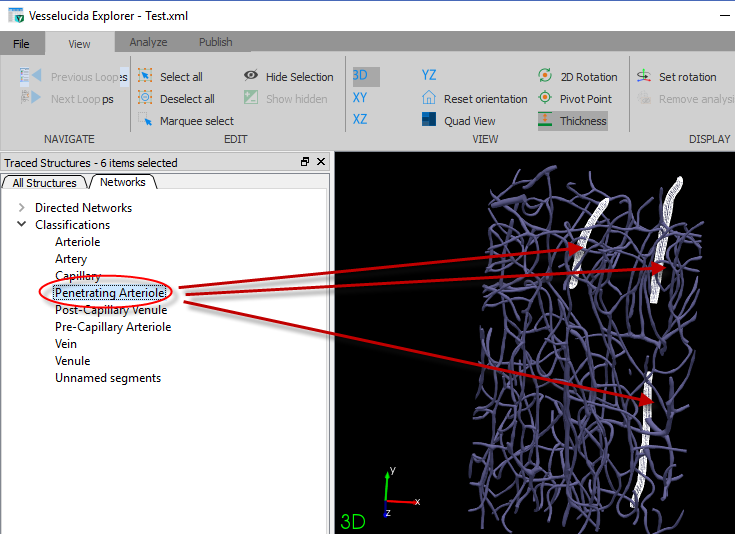Select the Post-Capillary Venule classification
The height and width of the screenshot is (534, 735).
coord(111,310)
